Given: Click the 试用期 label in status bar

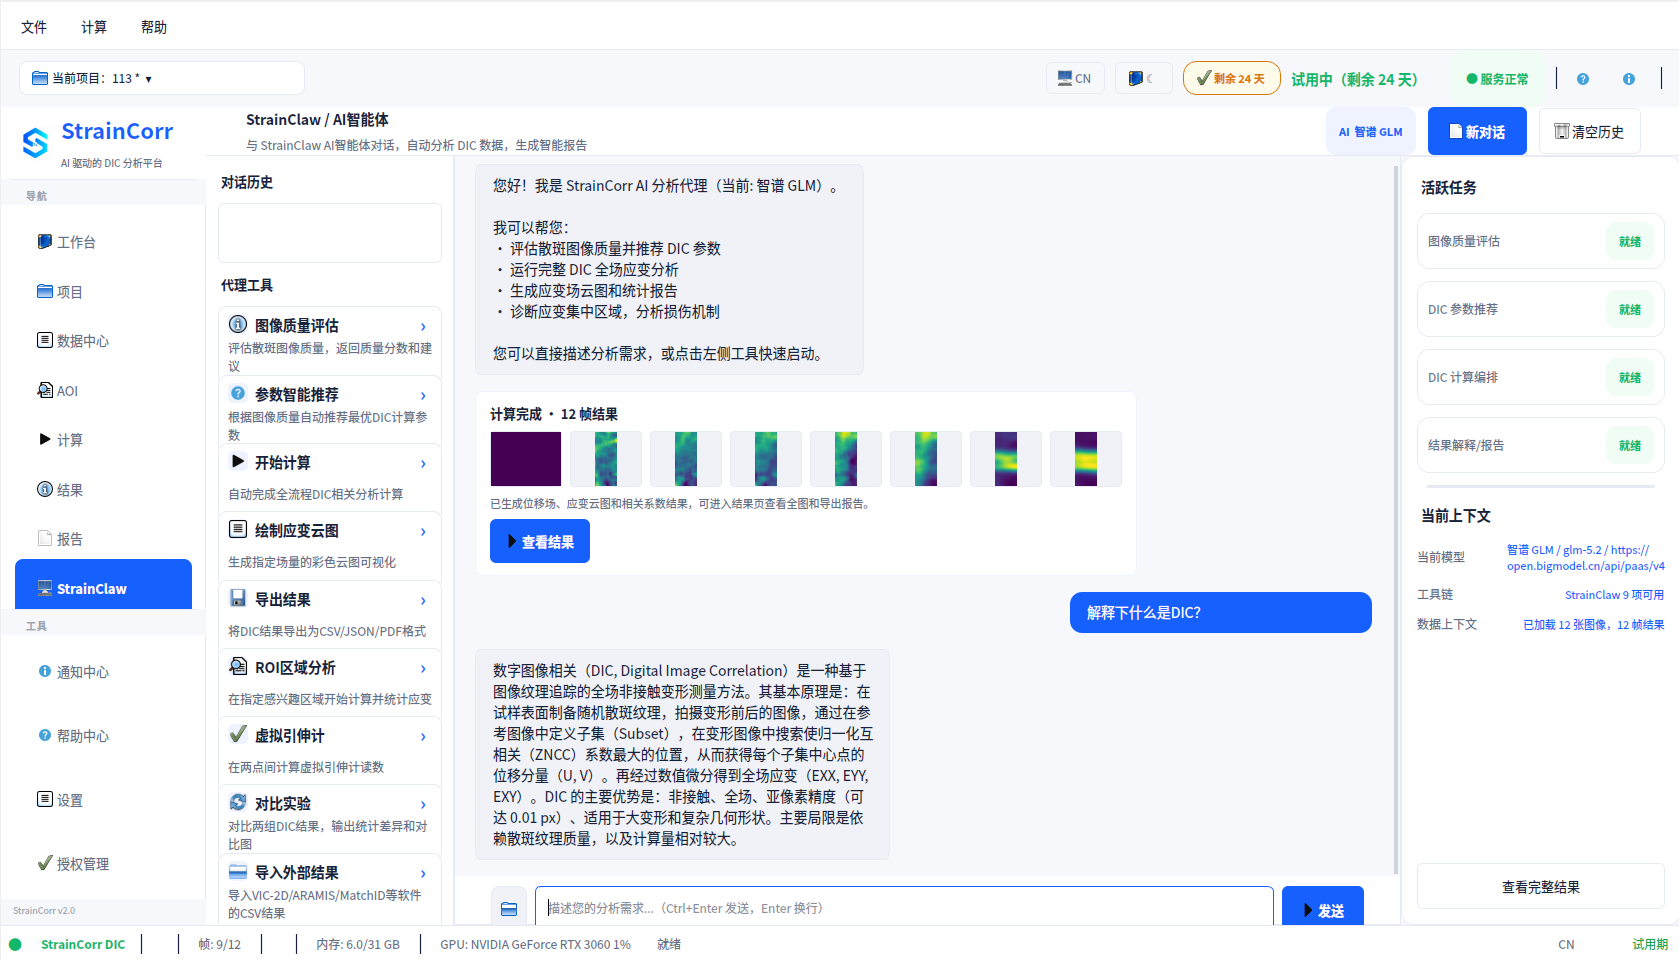Looking at the screenshot, I should pos(1650,944).
